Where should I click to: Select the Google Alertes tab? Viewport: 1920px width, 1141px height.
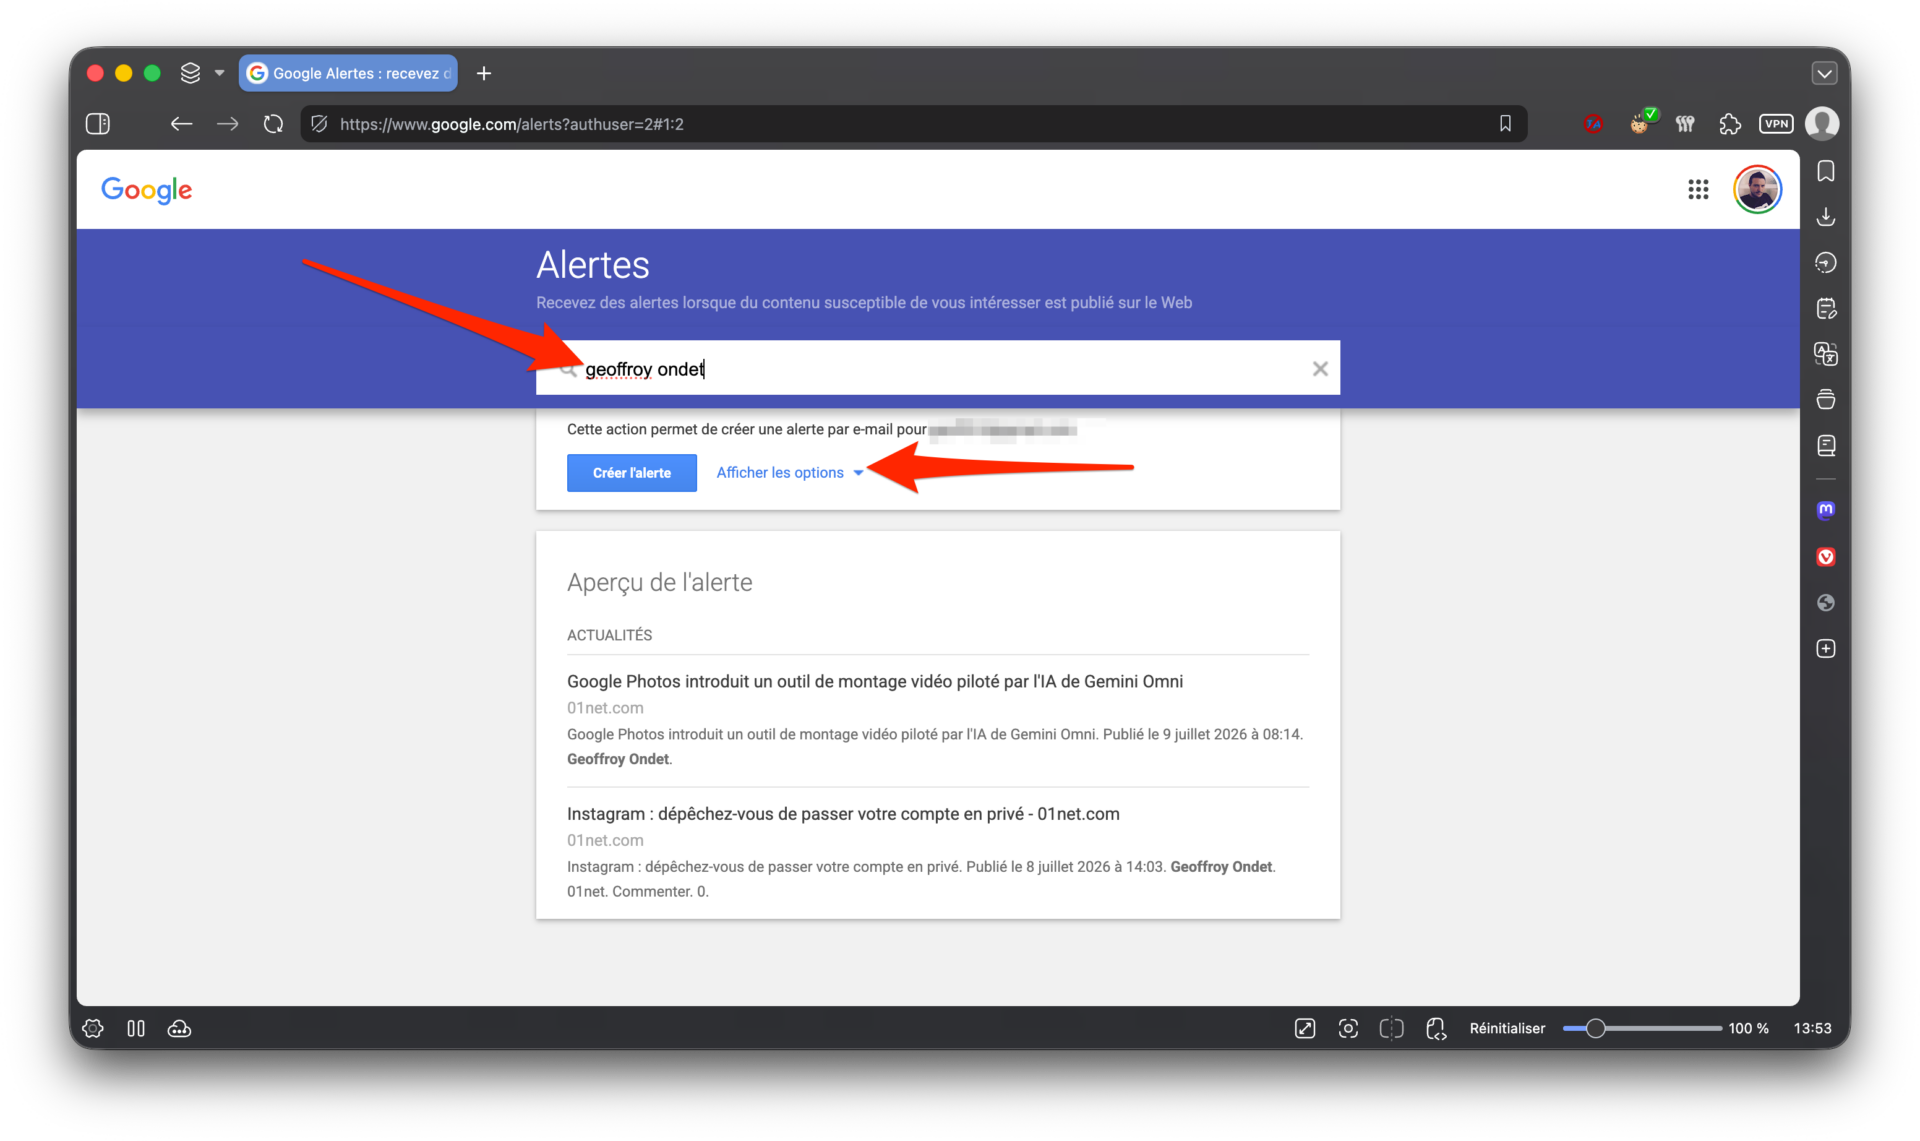(x=348, y=73)
